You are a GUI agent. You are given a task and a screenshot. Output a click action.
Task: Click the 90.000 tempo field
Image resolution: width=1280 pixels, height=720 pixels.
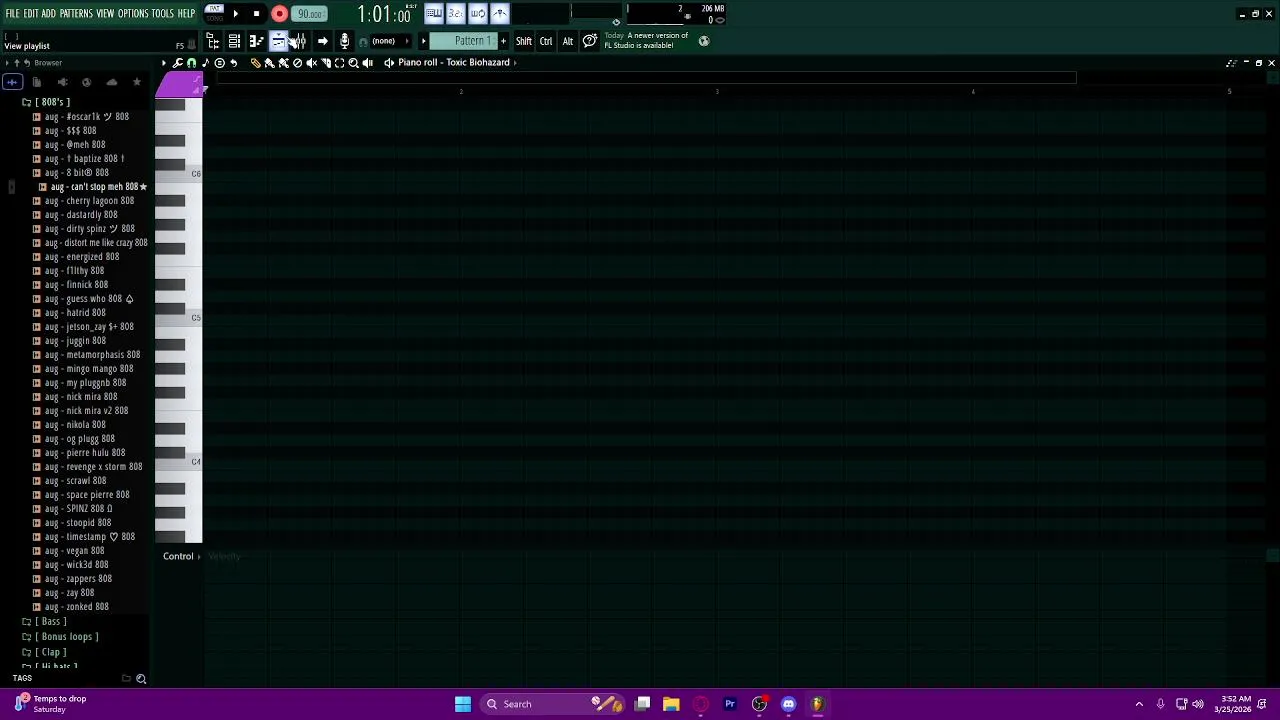click(x=310, y=14)
